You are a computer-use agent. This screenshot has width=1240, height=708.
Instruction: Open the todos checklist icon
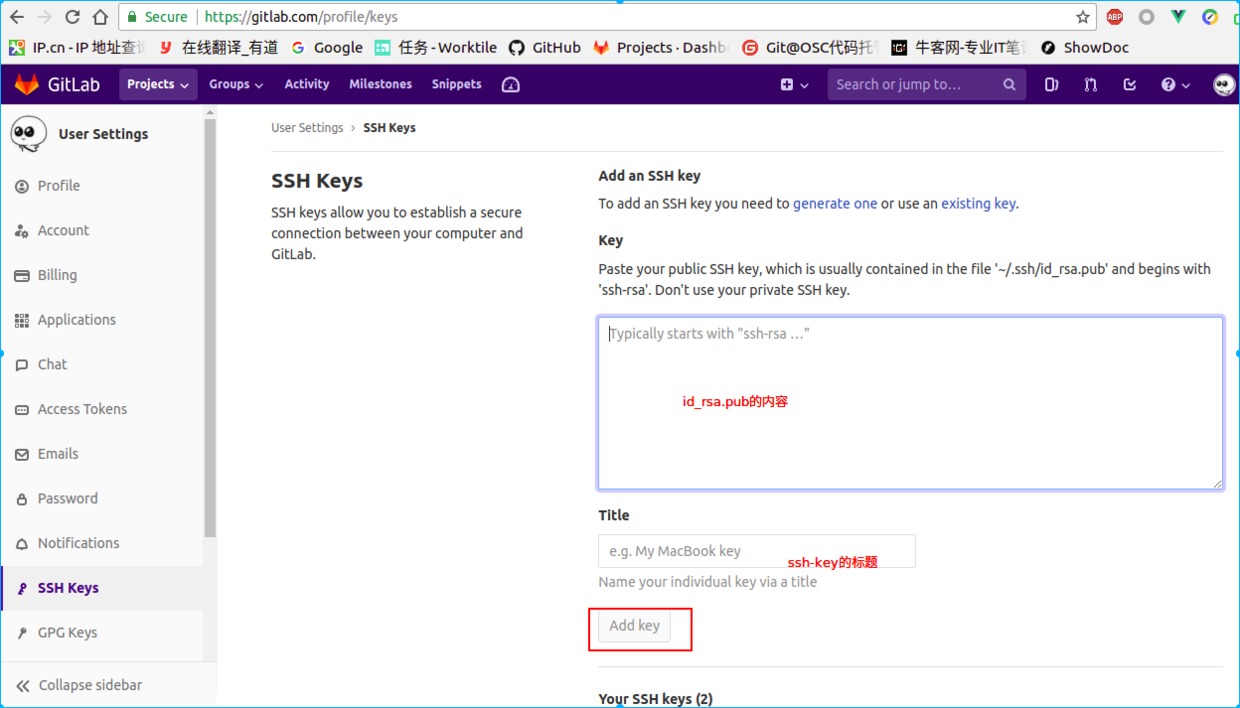pos(1129,84)
